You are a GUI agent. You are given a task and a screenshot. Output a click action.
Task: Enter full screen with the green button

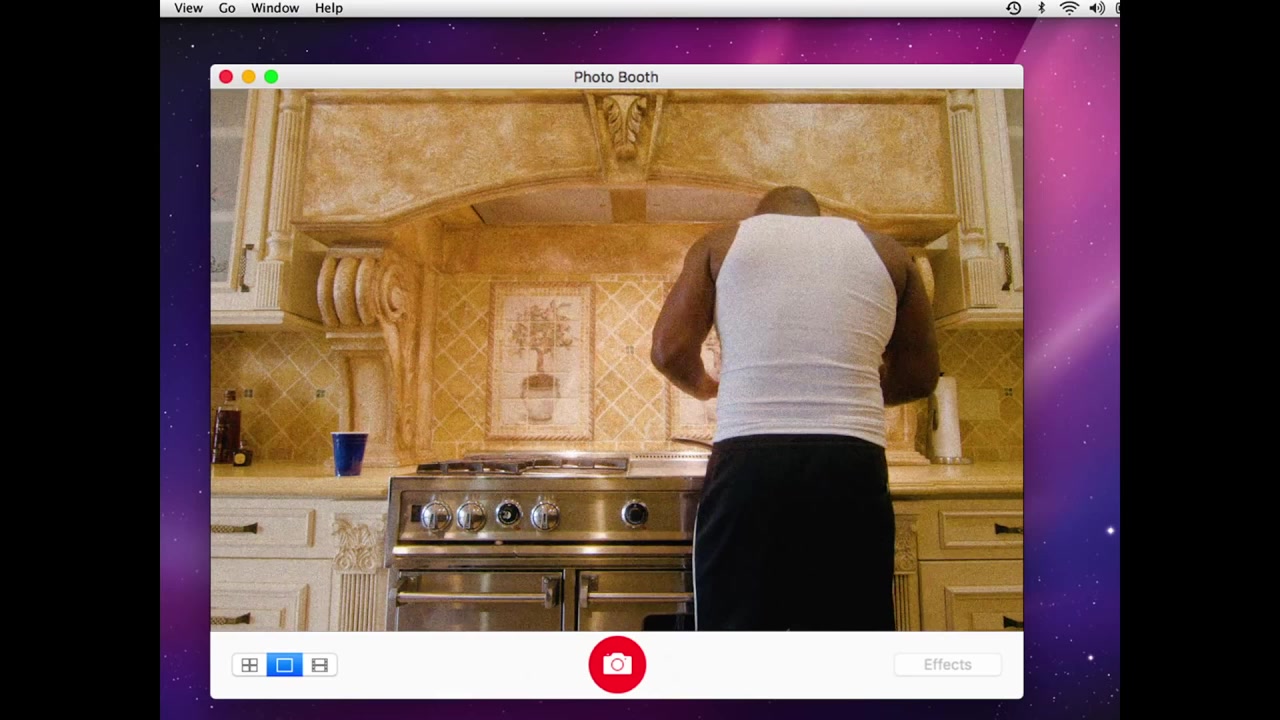271,77
